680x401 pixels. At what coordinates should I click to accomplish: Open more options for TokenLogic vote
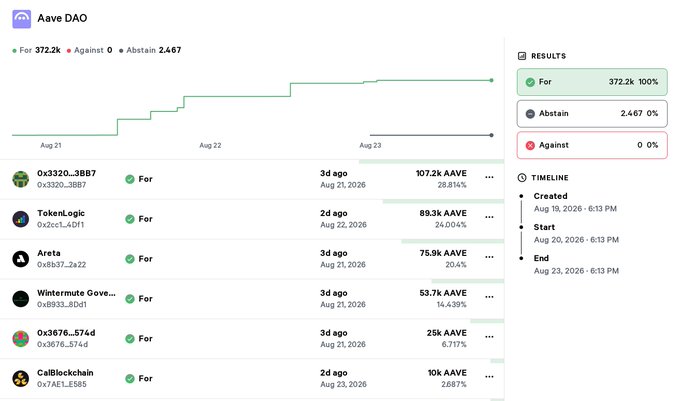click(x=489, y=217)
